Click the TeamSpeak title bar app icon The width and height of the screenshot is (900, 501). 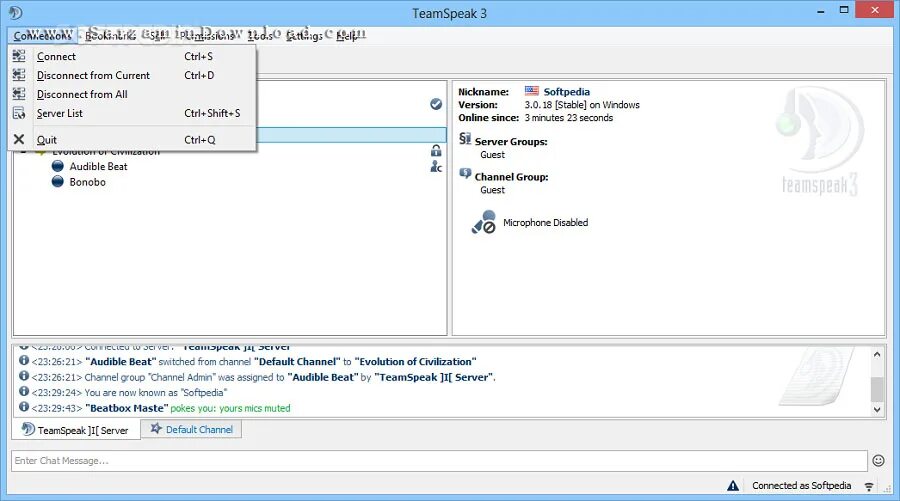[x=15, y=13]
